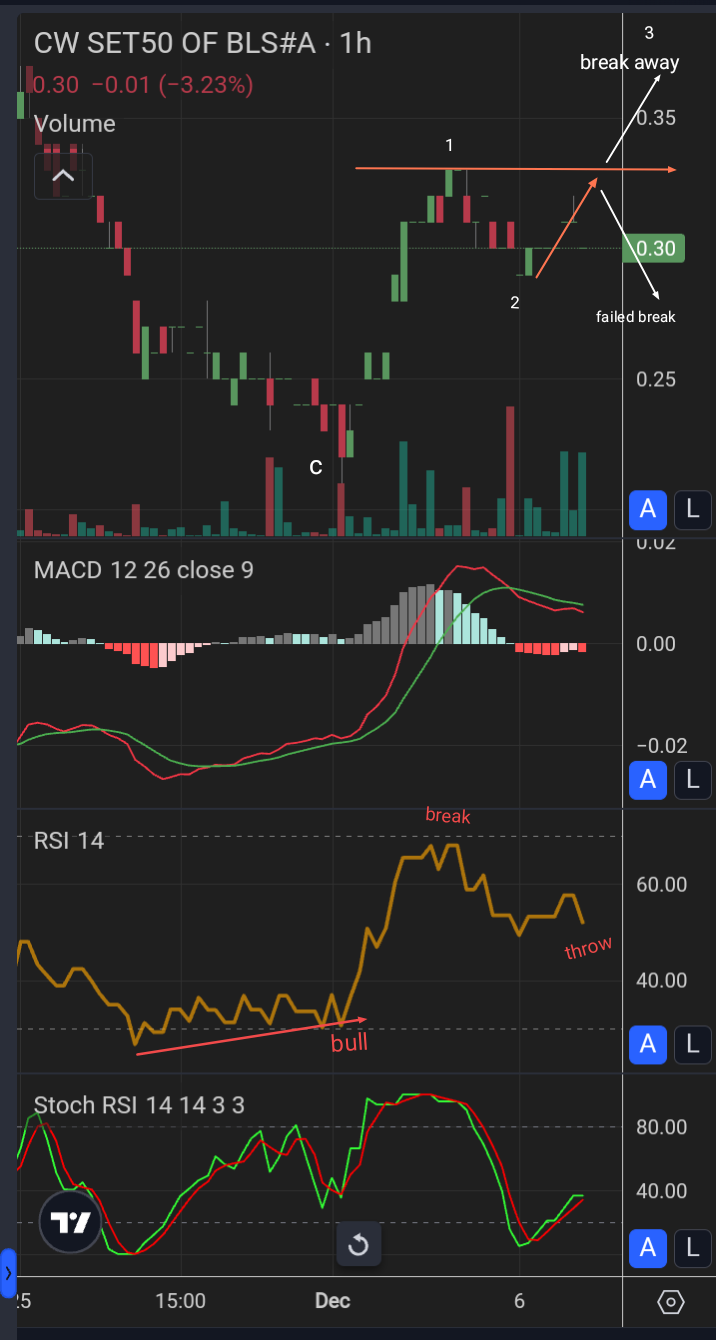Click the -0.02 MACD axis label
The image size is (716, 1340).
(660, 746)
